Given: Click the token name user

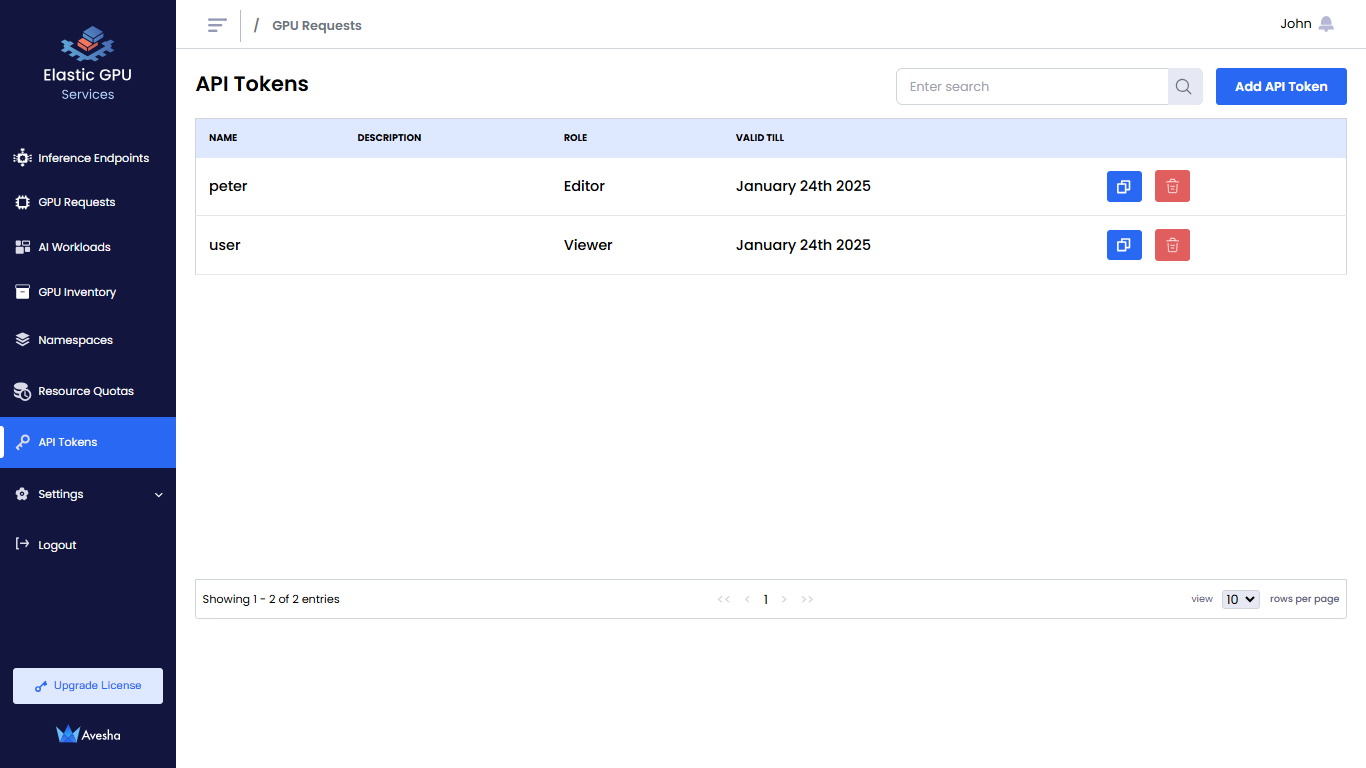Looking at the screenshot, I should click(x=225, y=245).
